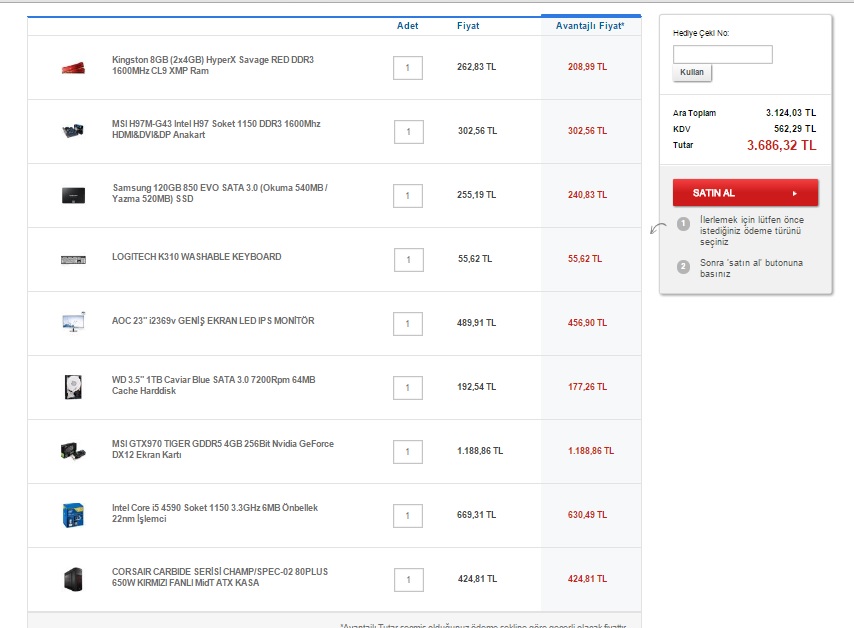Open MSI H97M-G43 Anakart product link
The image size is (854, 628).
pyautogui.click(x=216, y=129)
